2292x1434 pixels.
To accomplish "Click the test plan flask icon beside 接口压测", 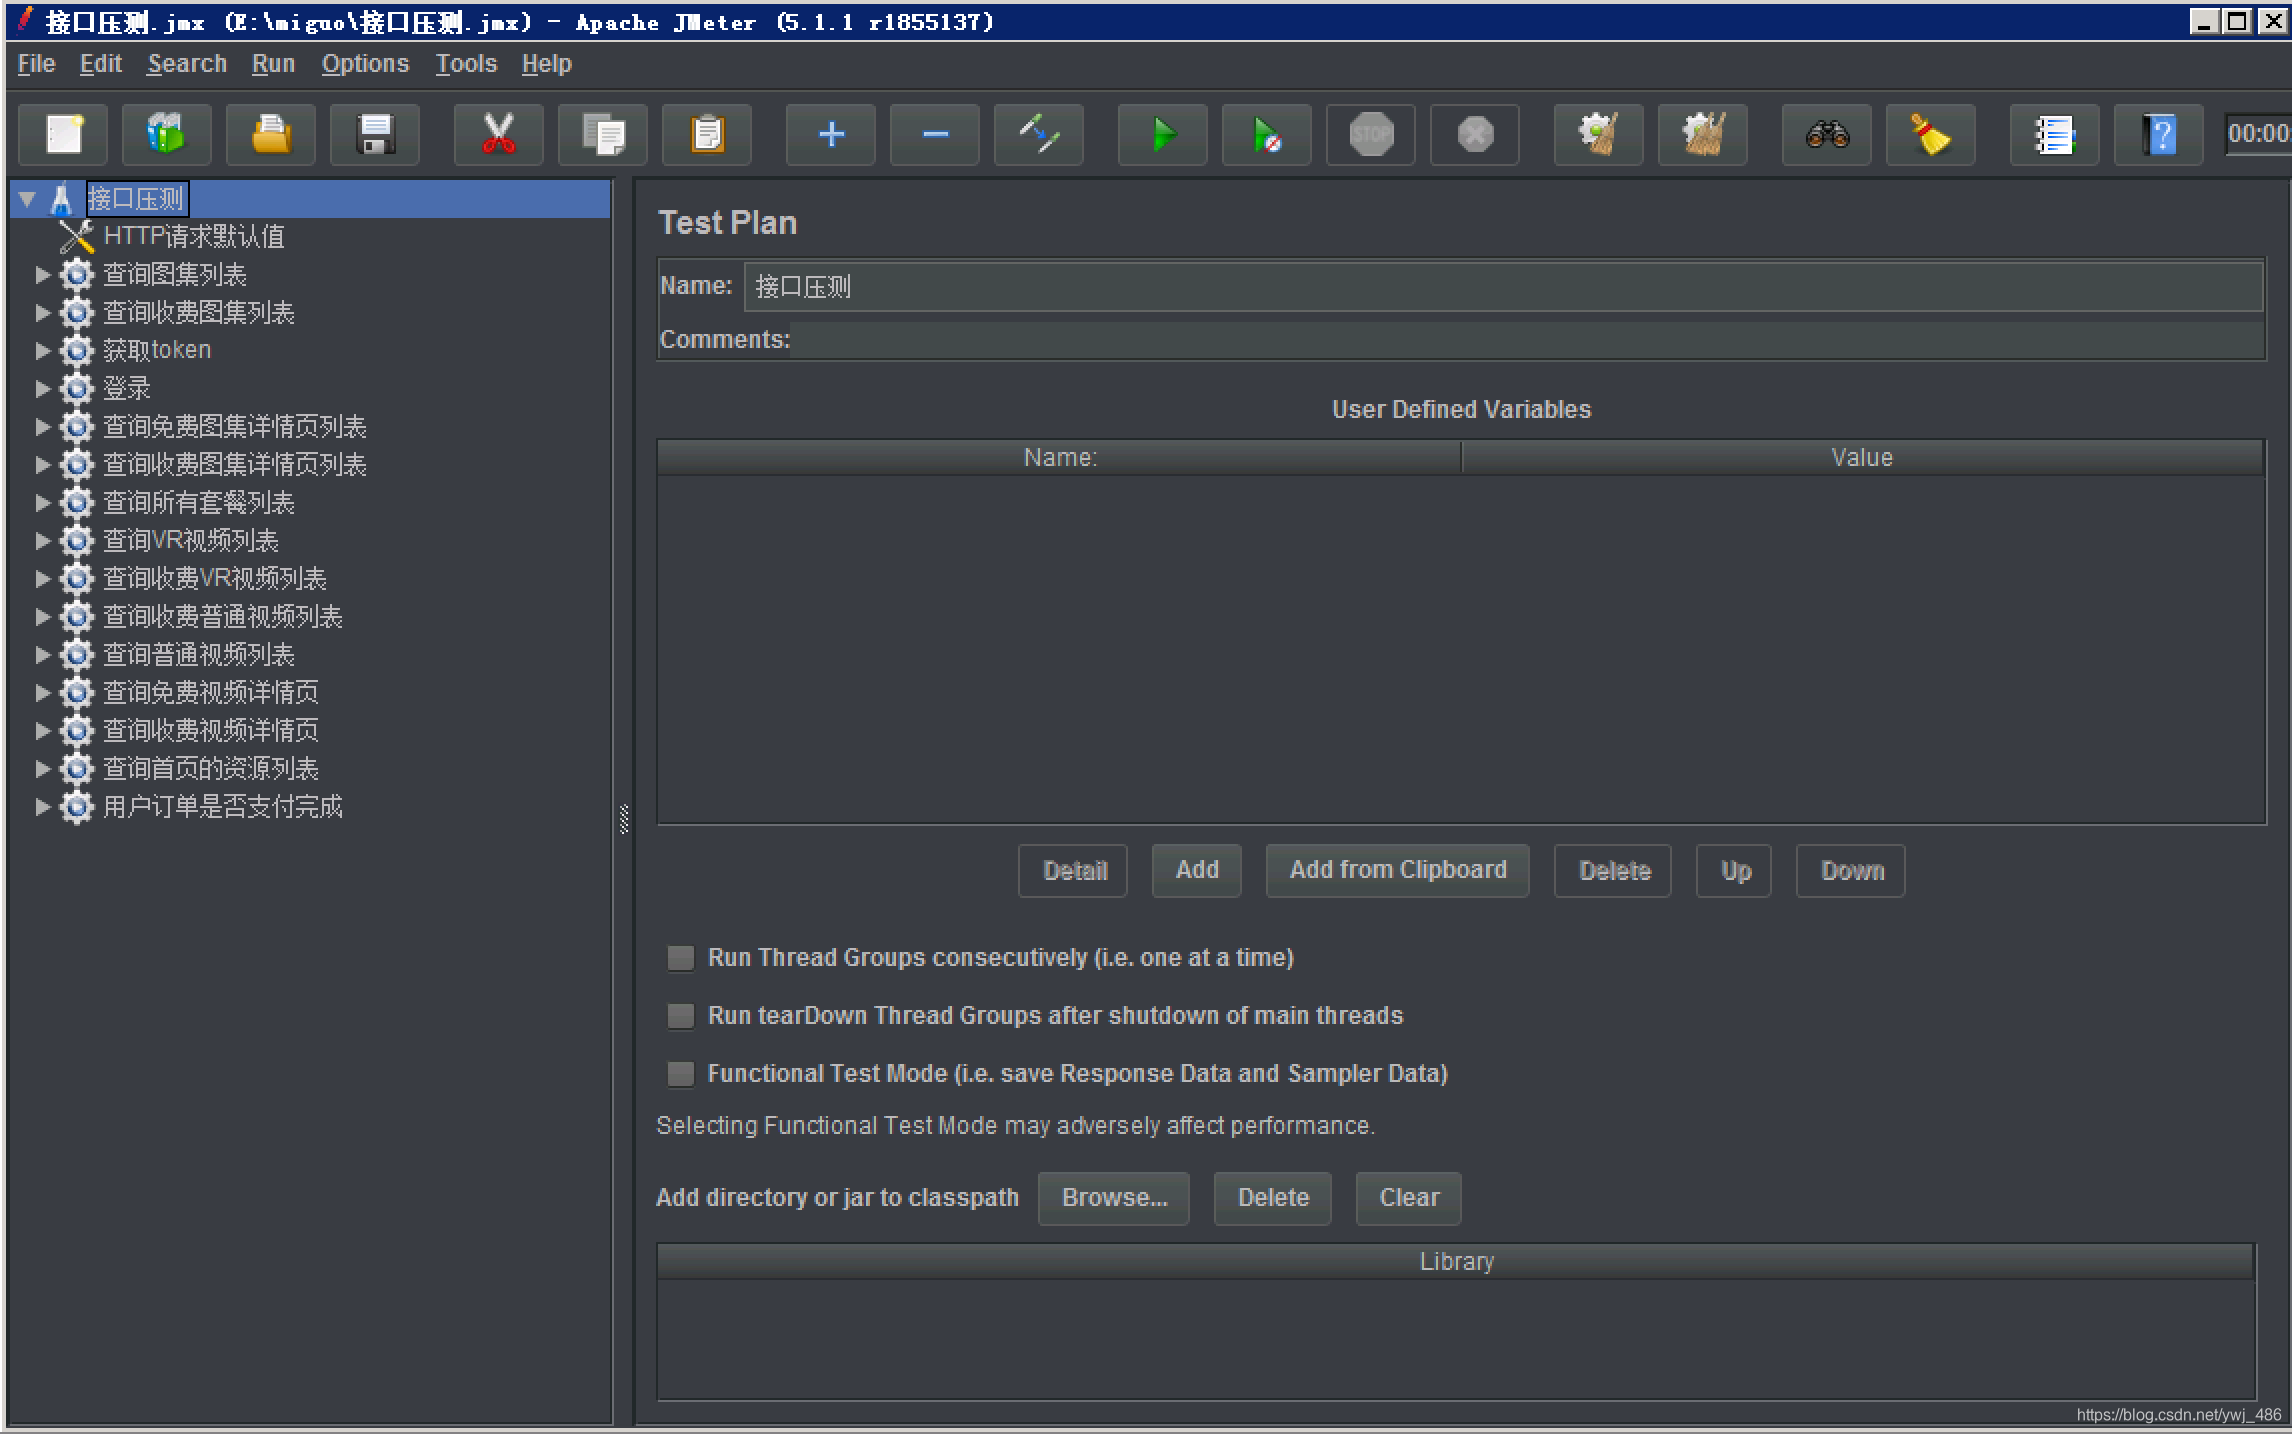I will 62,199.
